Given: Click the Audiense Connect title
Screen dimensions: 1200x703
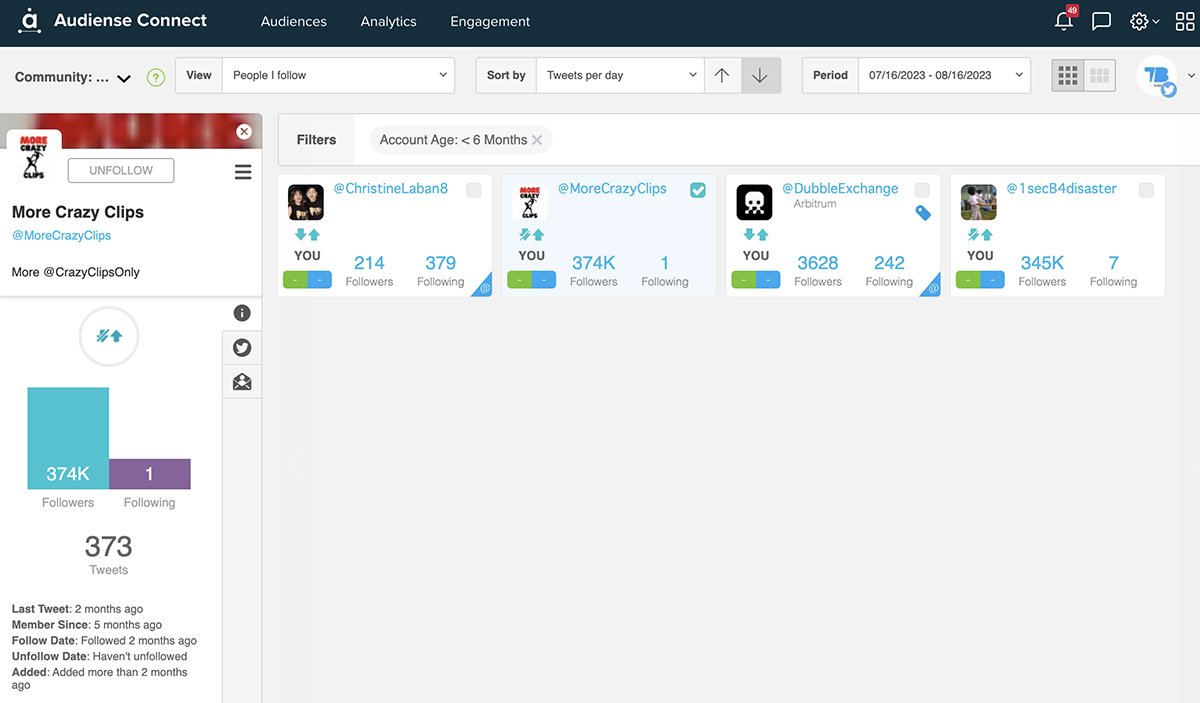Looking at the screenshot, I should (130, 20).
